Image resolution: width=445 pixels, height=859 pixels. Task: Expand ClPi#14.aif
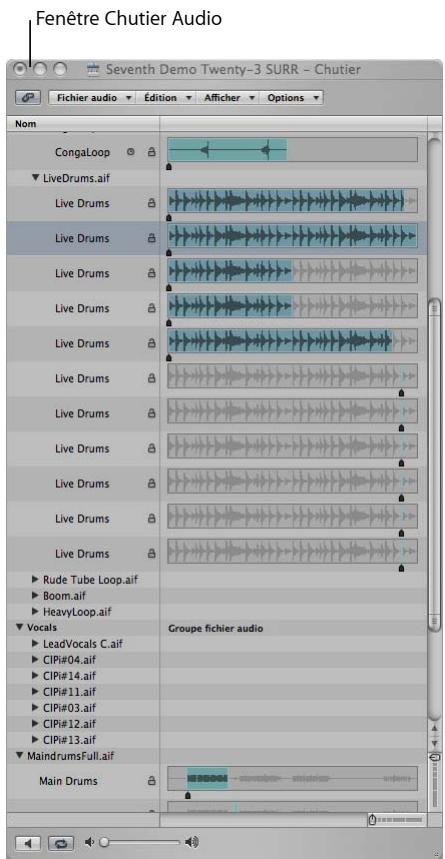tap(36, 675)
